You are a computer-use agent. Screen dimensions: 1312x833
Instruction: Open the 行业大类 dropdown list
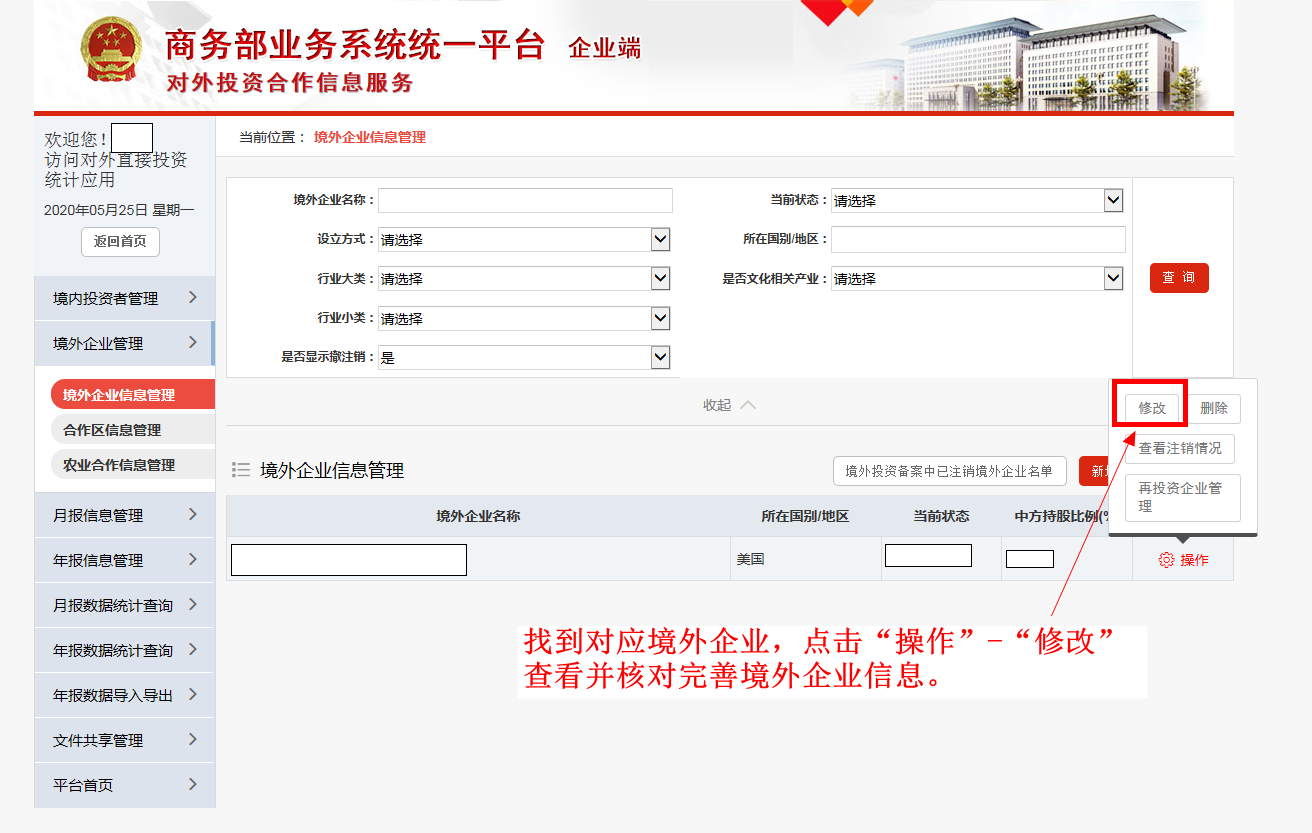click(524, 279)
